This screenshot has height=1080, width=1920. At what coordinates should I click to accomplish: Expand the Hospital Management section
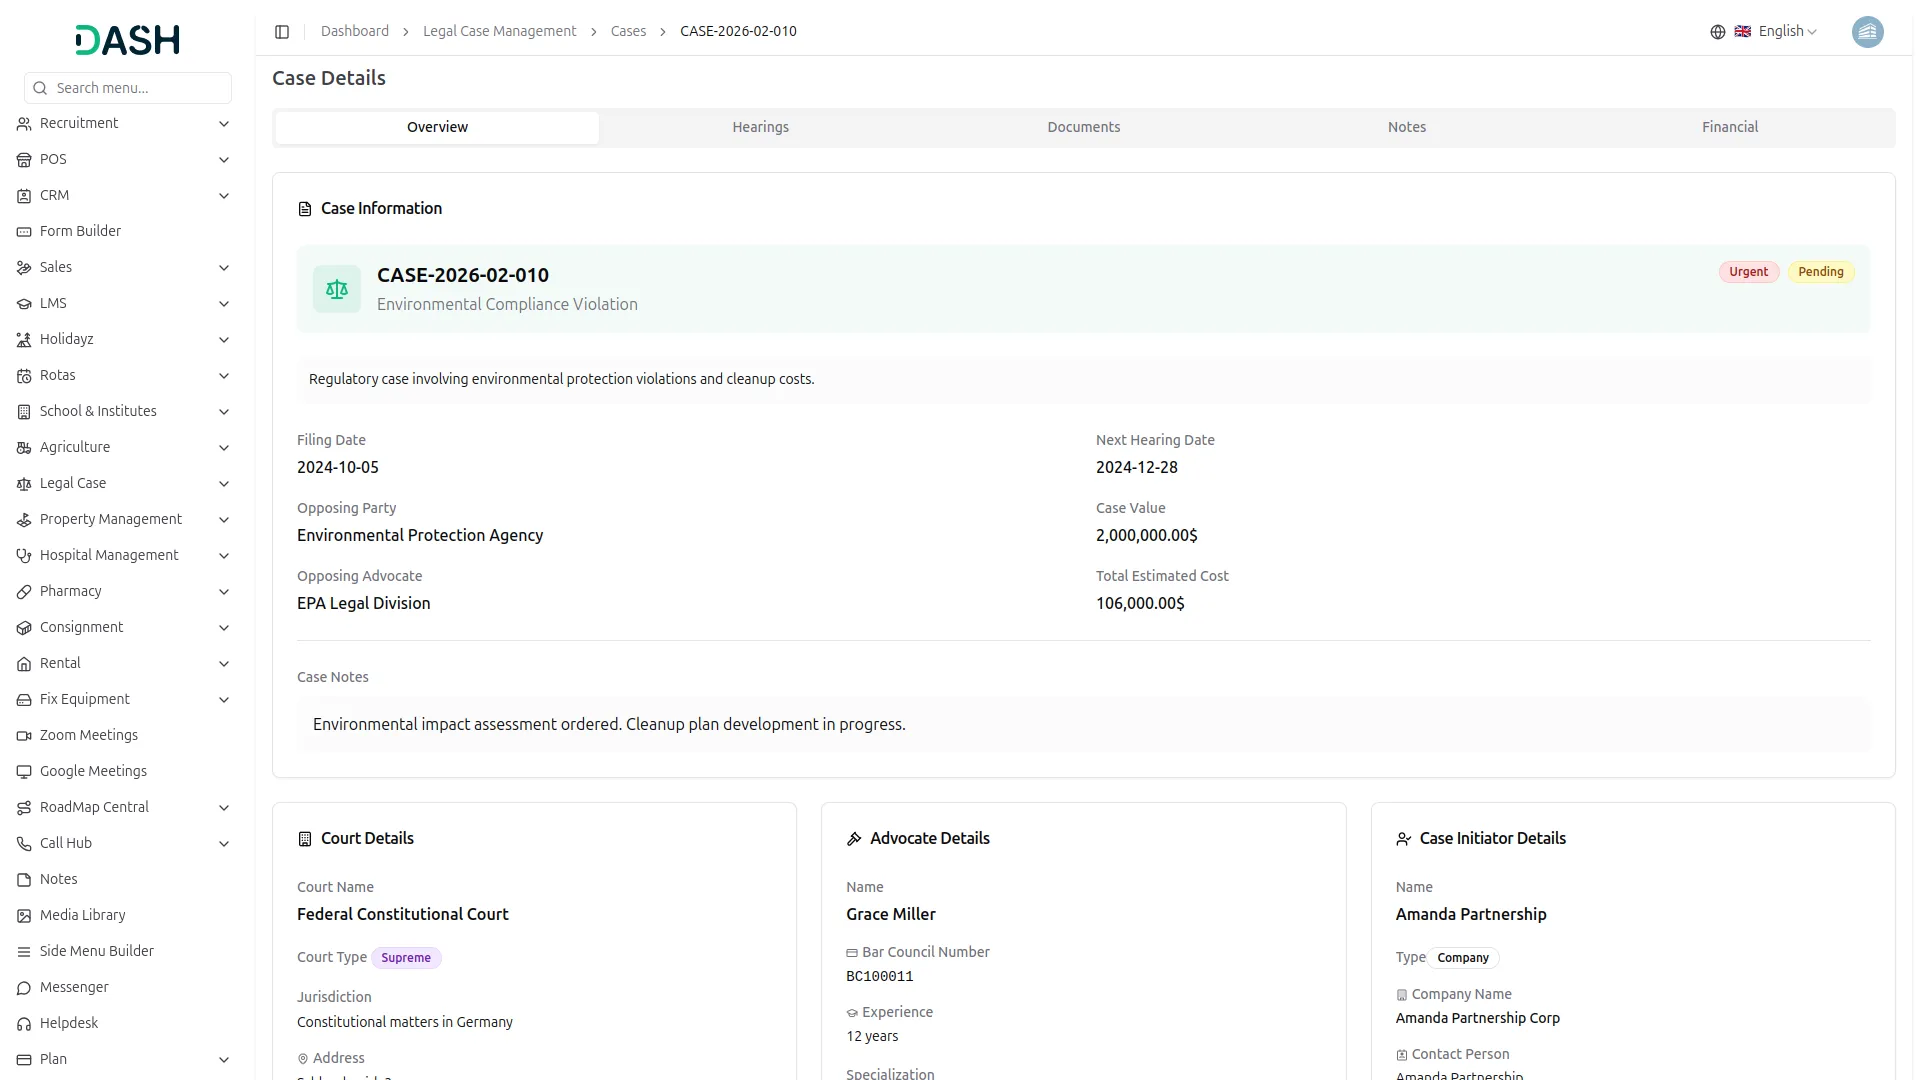coord(108,555)
